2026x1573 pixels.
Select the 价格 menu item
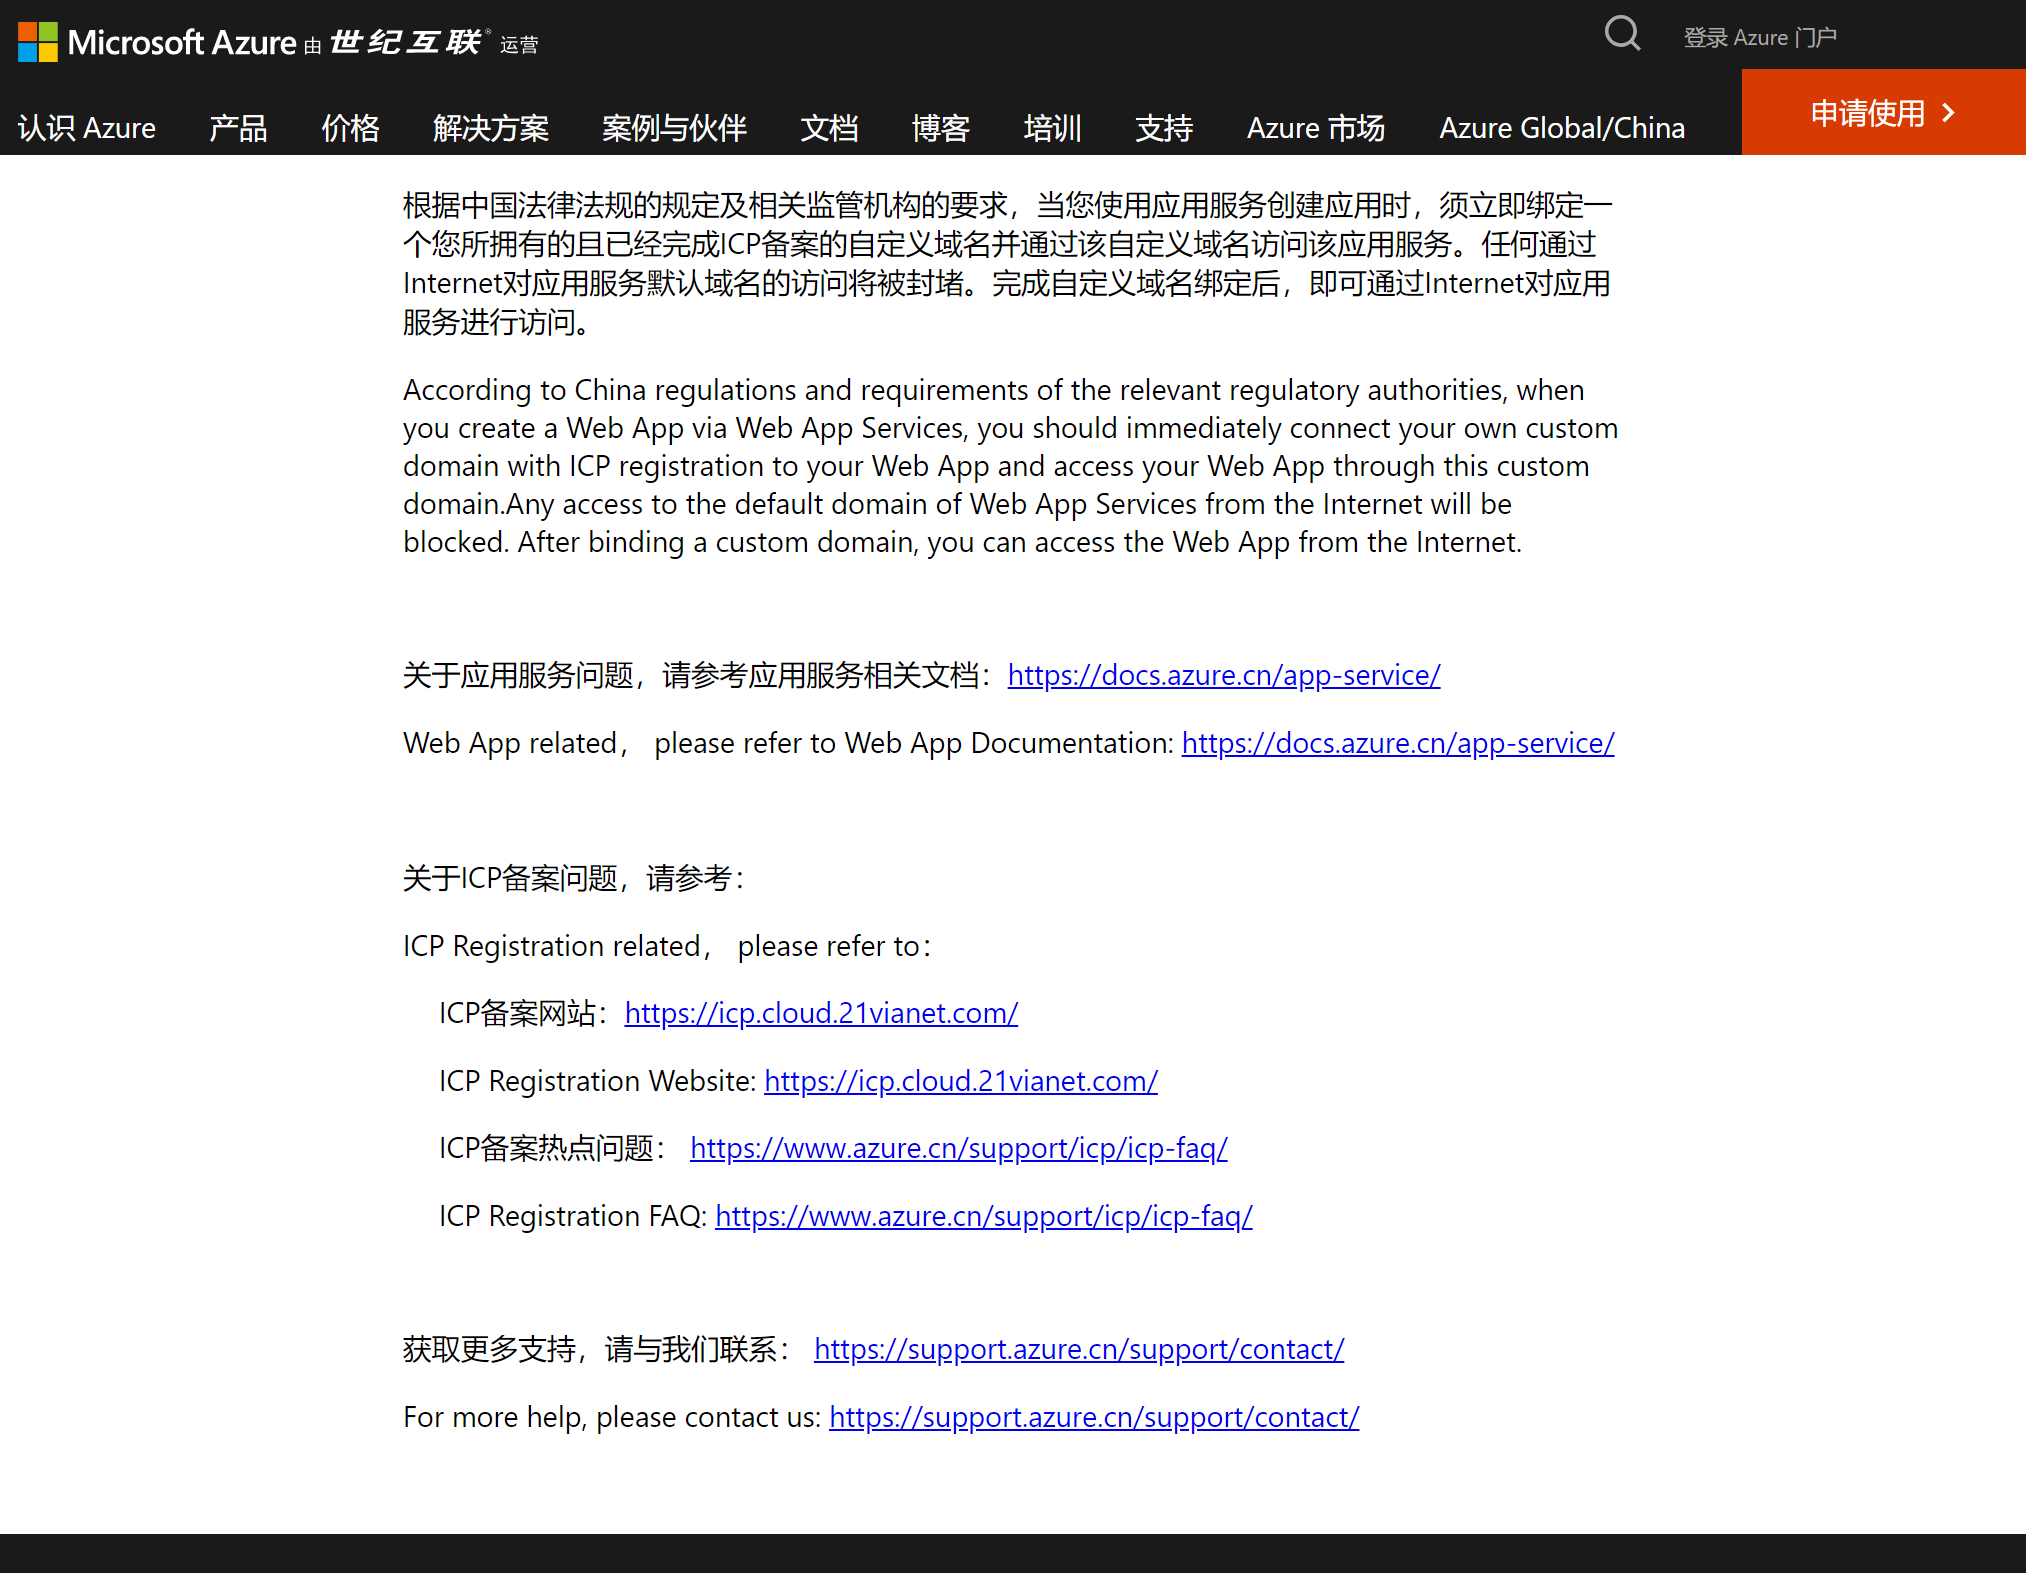[x=350, y=128]
